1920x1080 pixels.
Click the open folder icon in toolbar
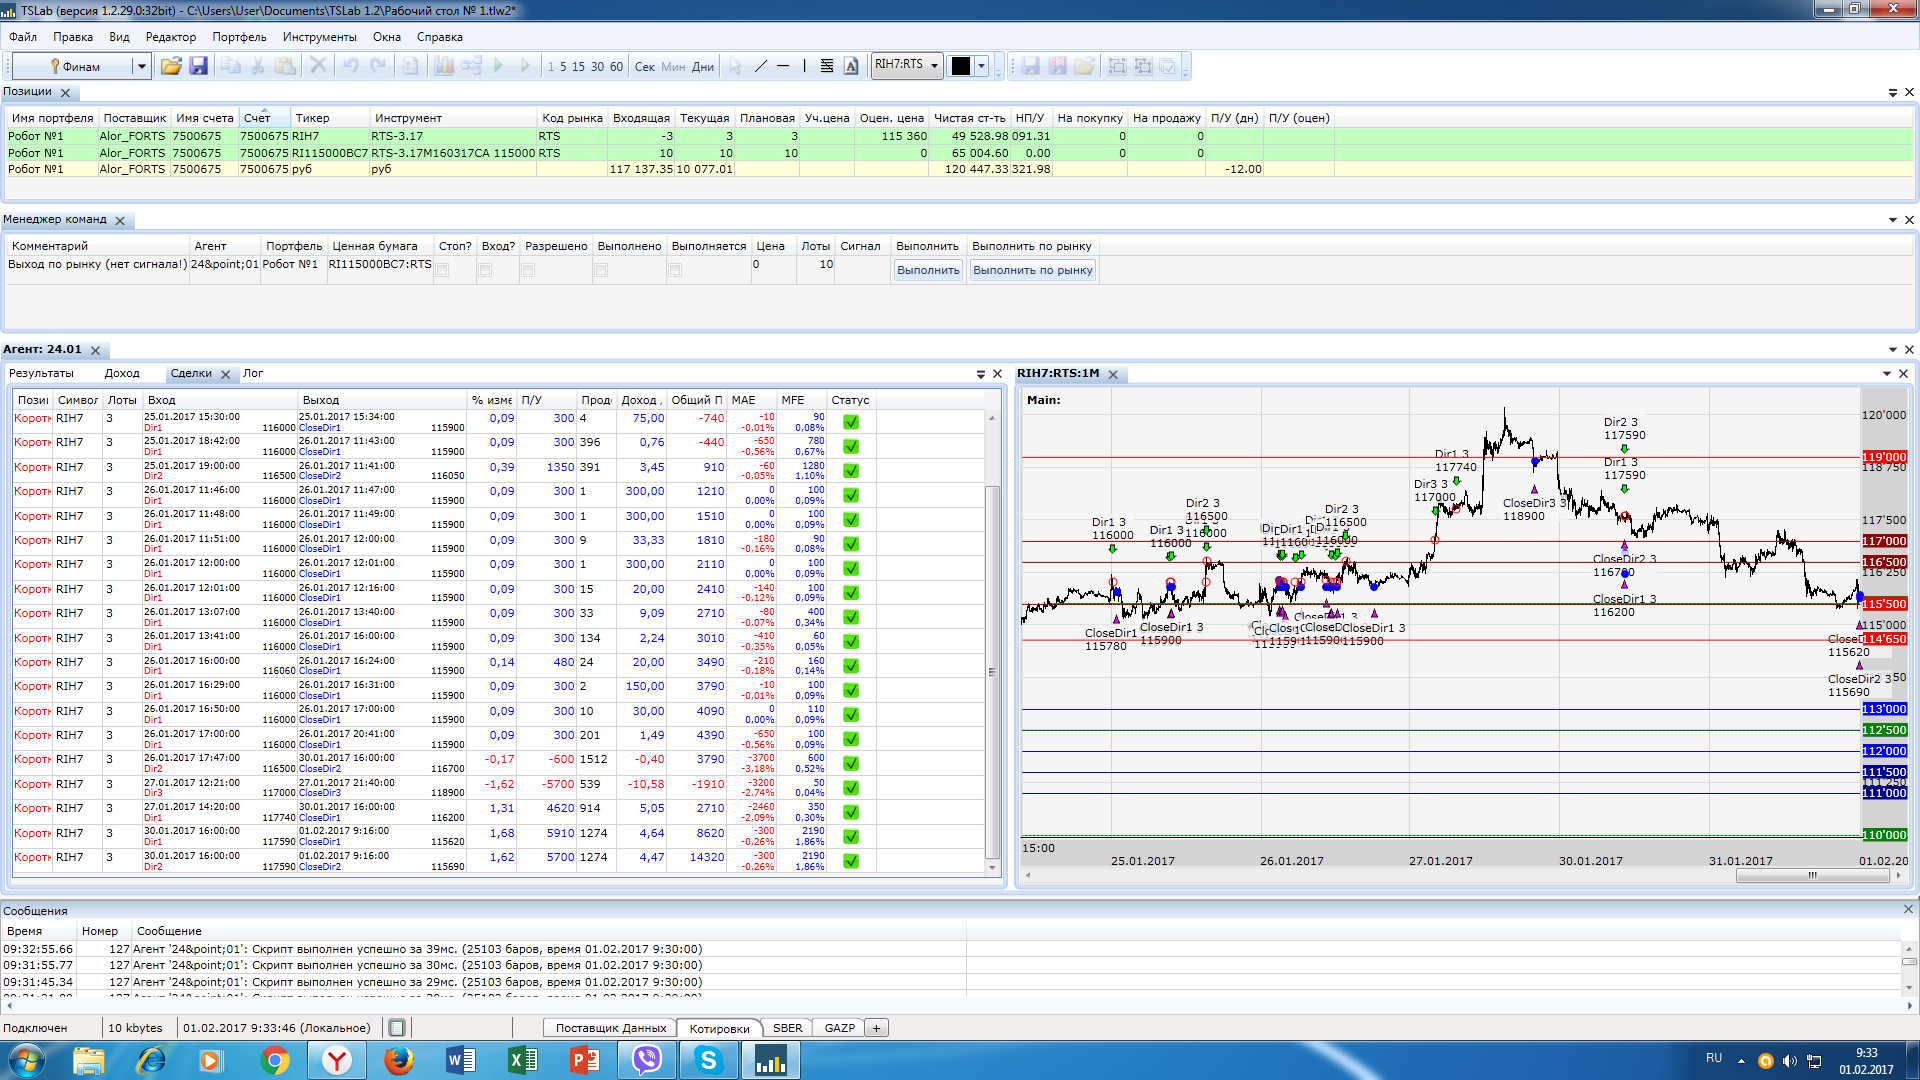(171, 66)
